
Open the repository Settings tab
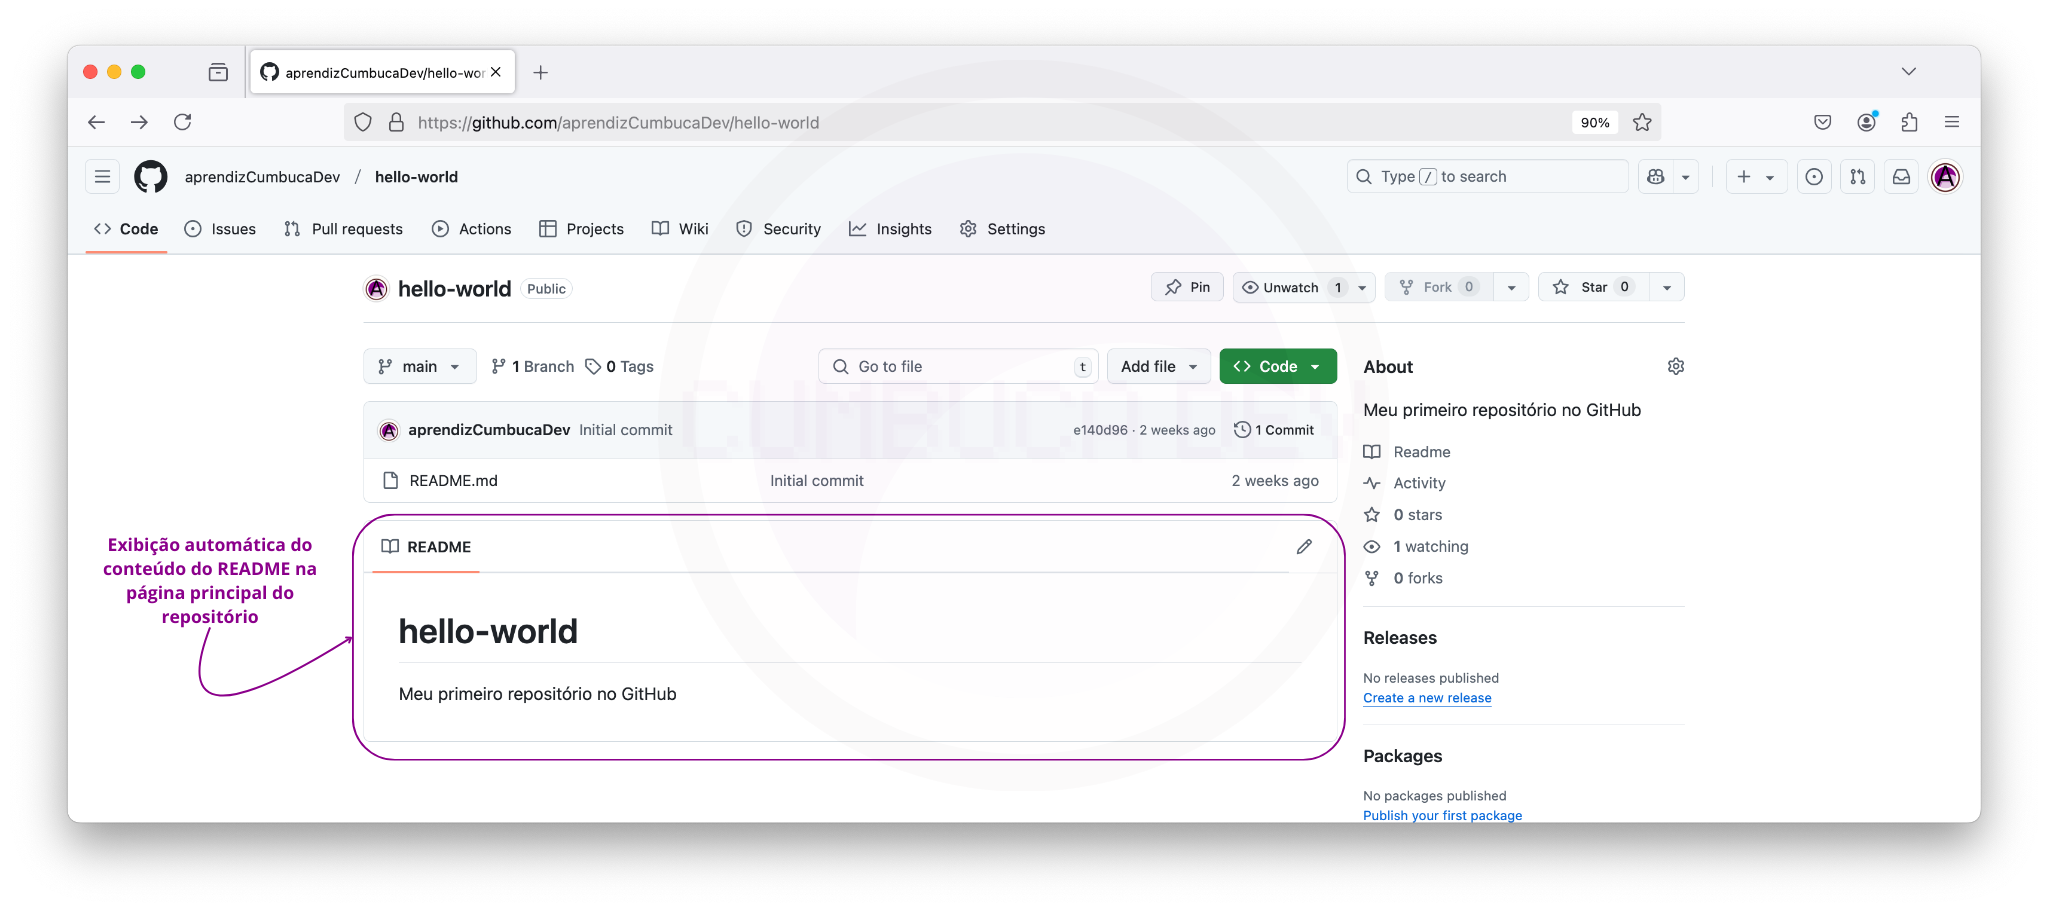pyautogui.click(x=1002, y=229)
